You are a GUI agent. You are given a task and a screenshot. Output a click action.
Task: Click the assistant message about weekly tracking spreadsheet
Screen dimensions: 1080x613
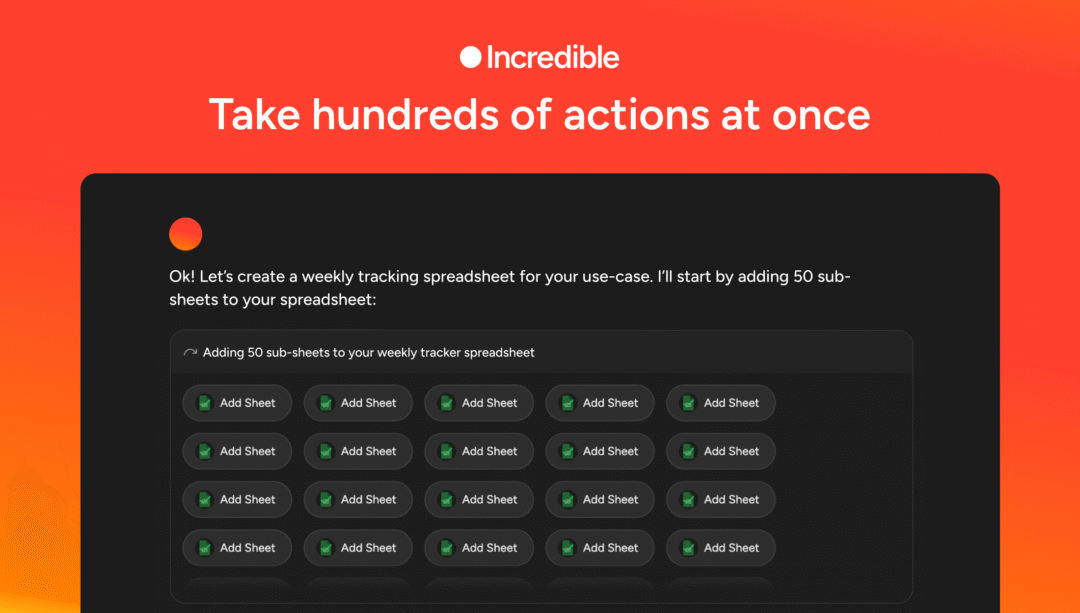[510, 287]
